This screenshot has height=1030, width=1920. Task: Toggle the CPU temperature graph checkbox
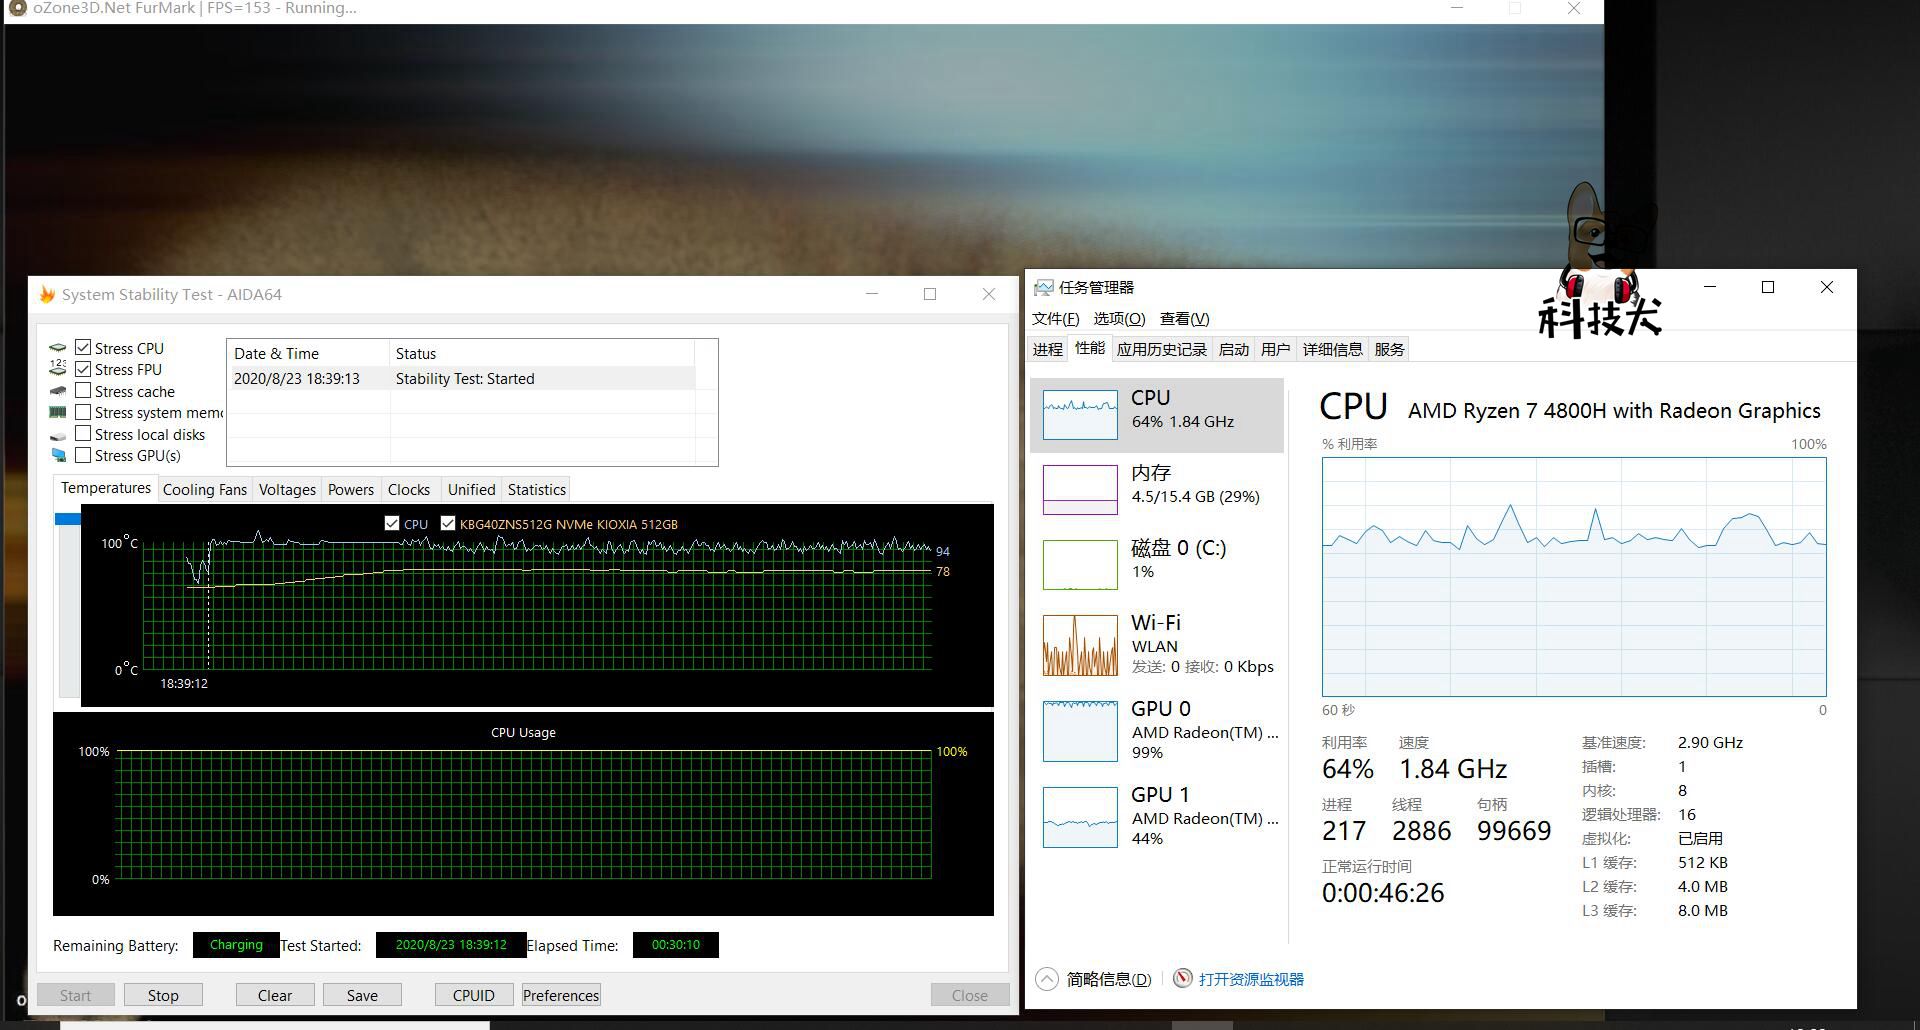(x=392, y=523)
